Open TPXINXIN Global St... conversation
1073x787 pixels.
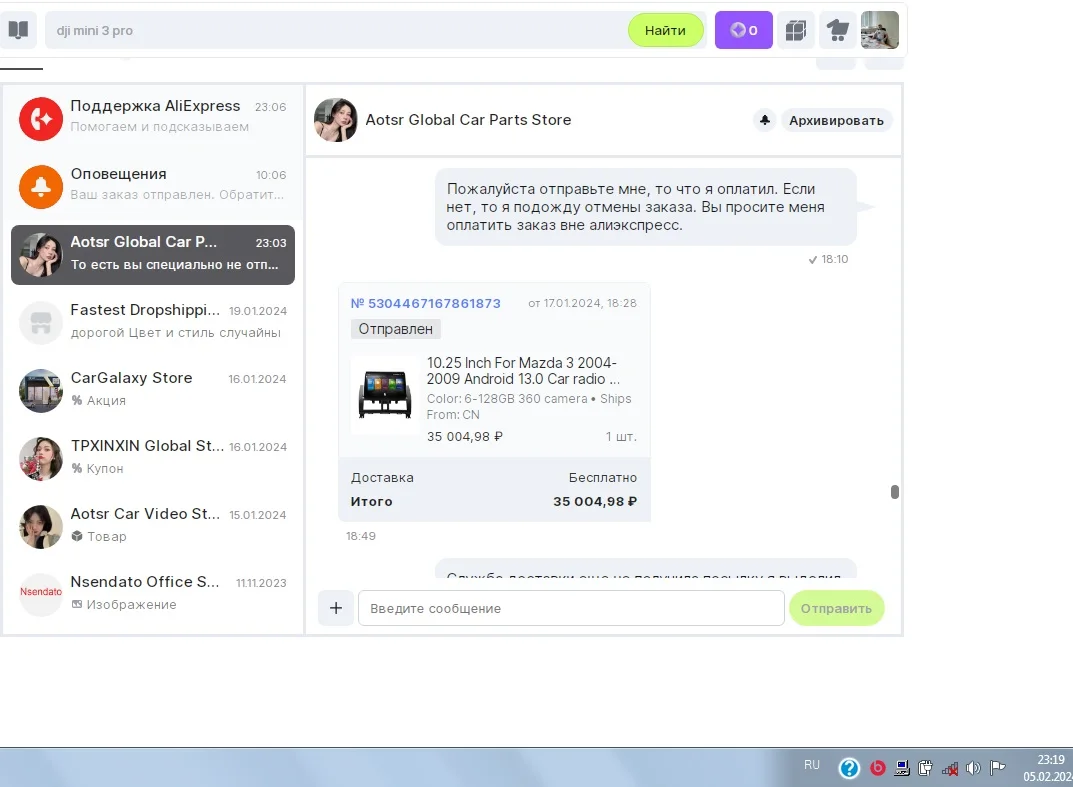click(153, 458)
